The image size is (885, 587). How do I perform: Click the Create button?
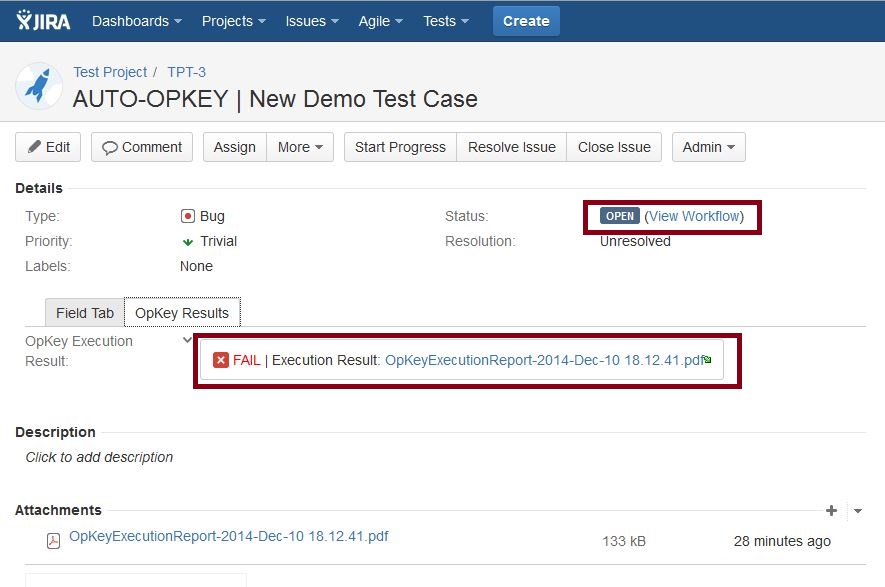[x=526, y=21]
